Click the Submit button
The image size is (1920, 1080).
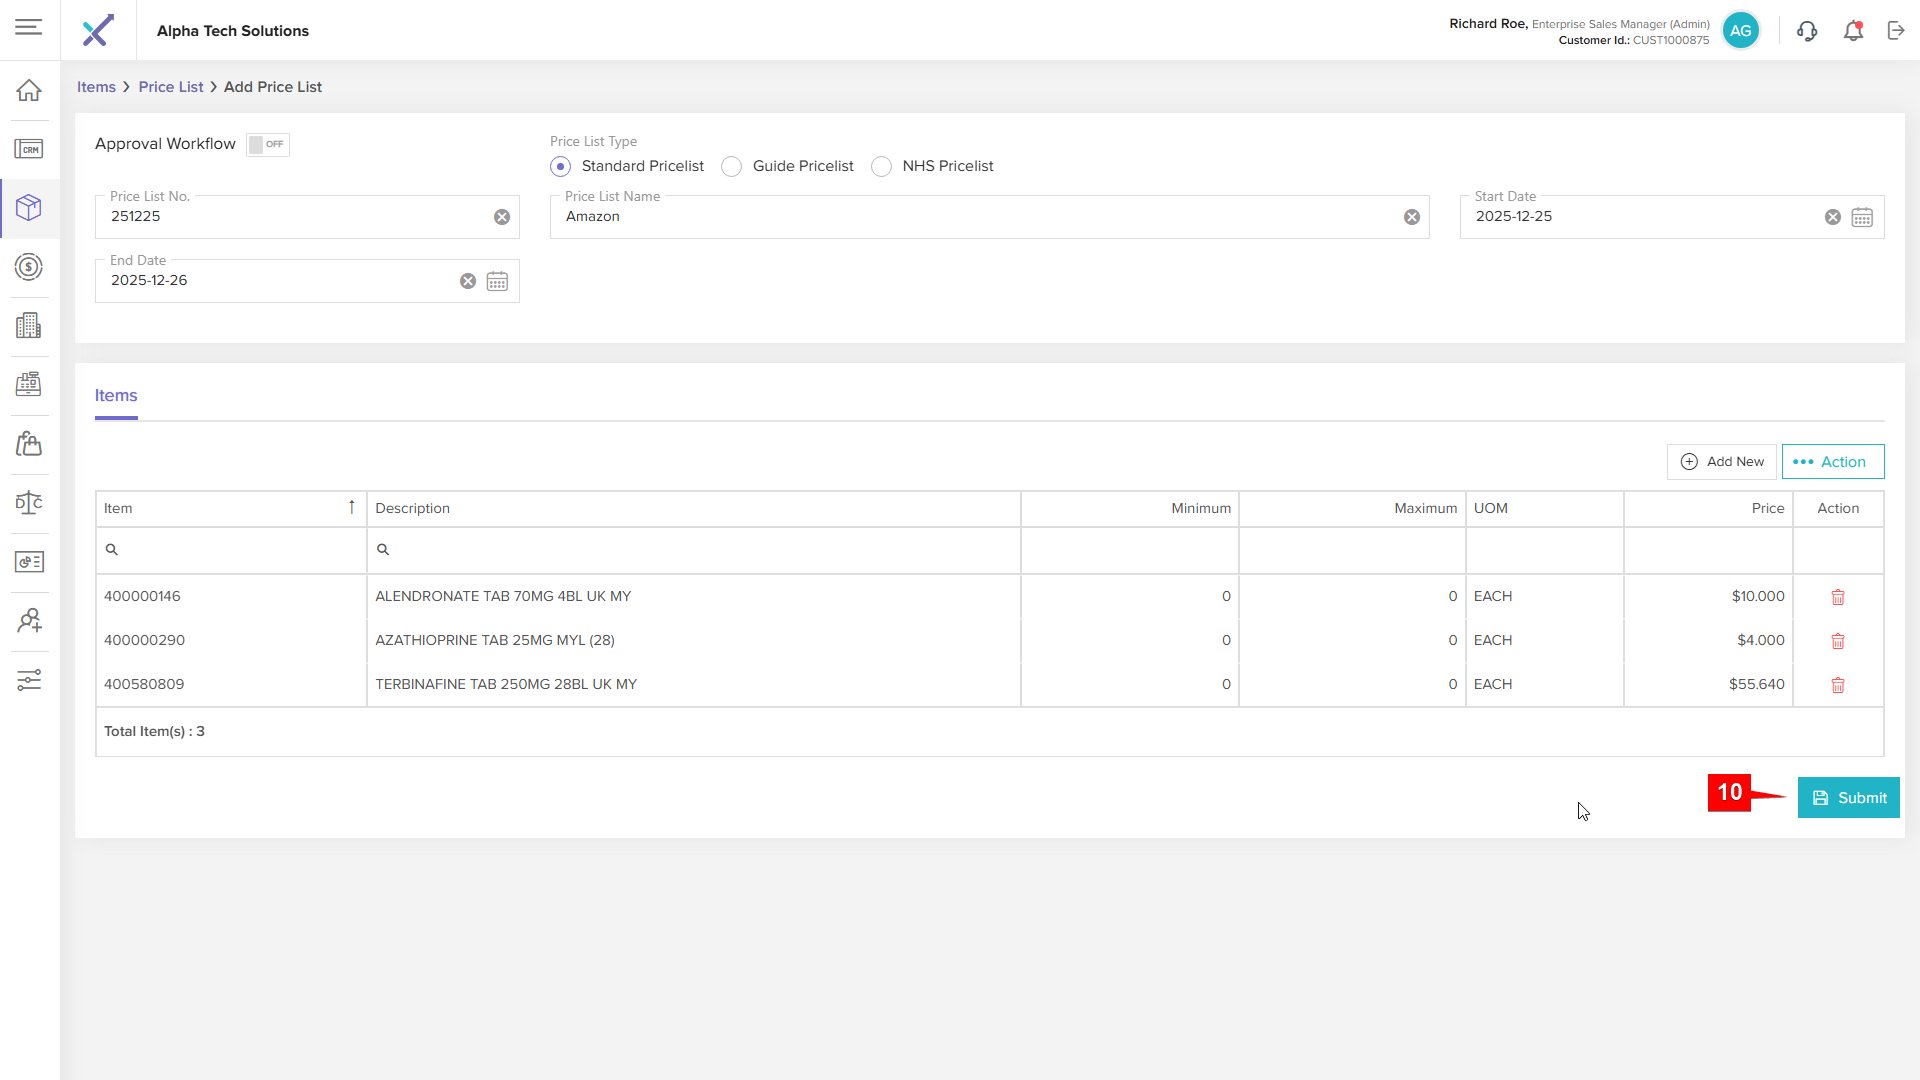tap(1848, 798)
